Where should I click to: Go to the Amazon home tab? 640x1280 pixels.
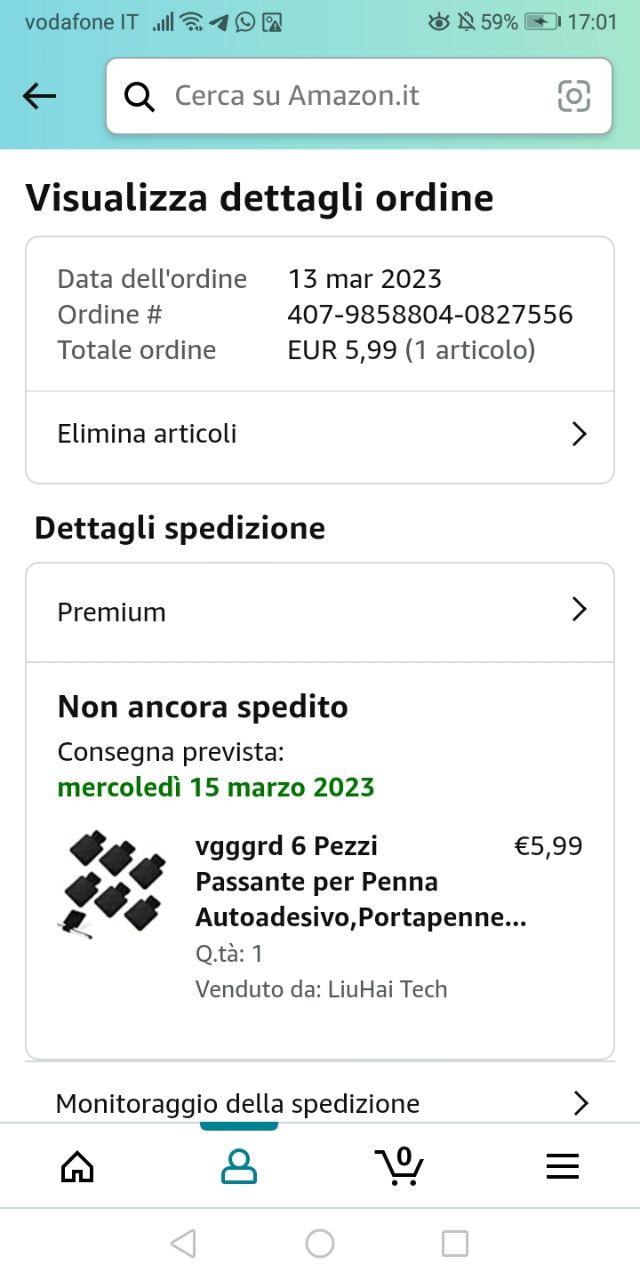(x=77, y=1166)
